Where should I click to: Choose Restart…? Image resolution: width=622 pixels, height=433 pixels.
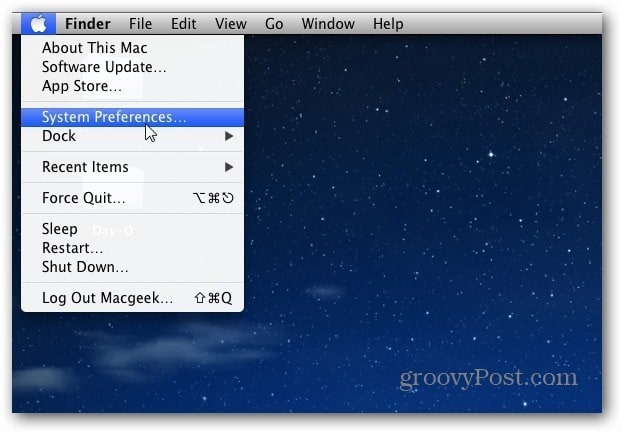[132, 248]
